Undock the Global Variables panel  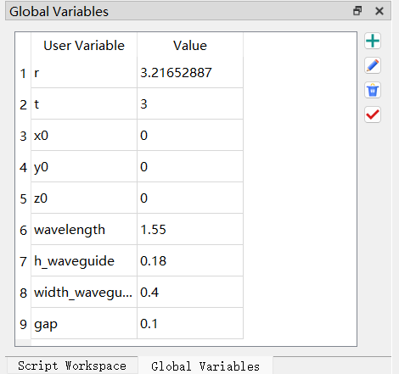pyautogui.click(x=357, y=11)
